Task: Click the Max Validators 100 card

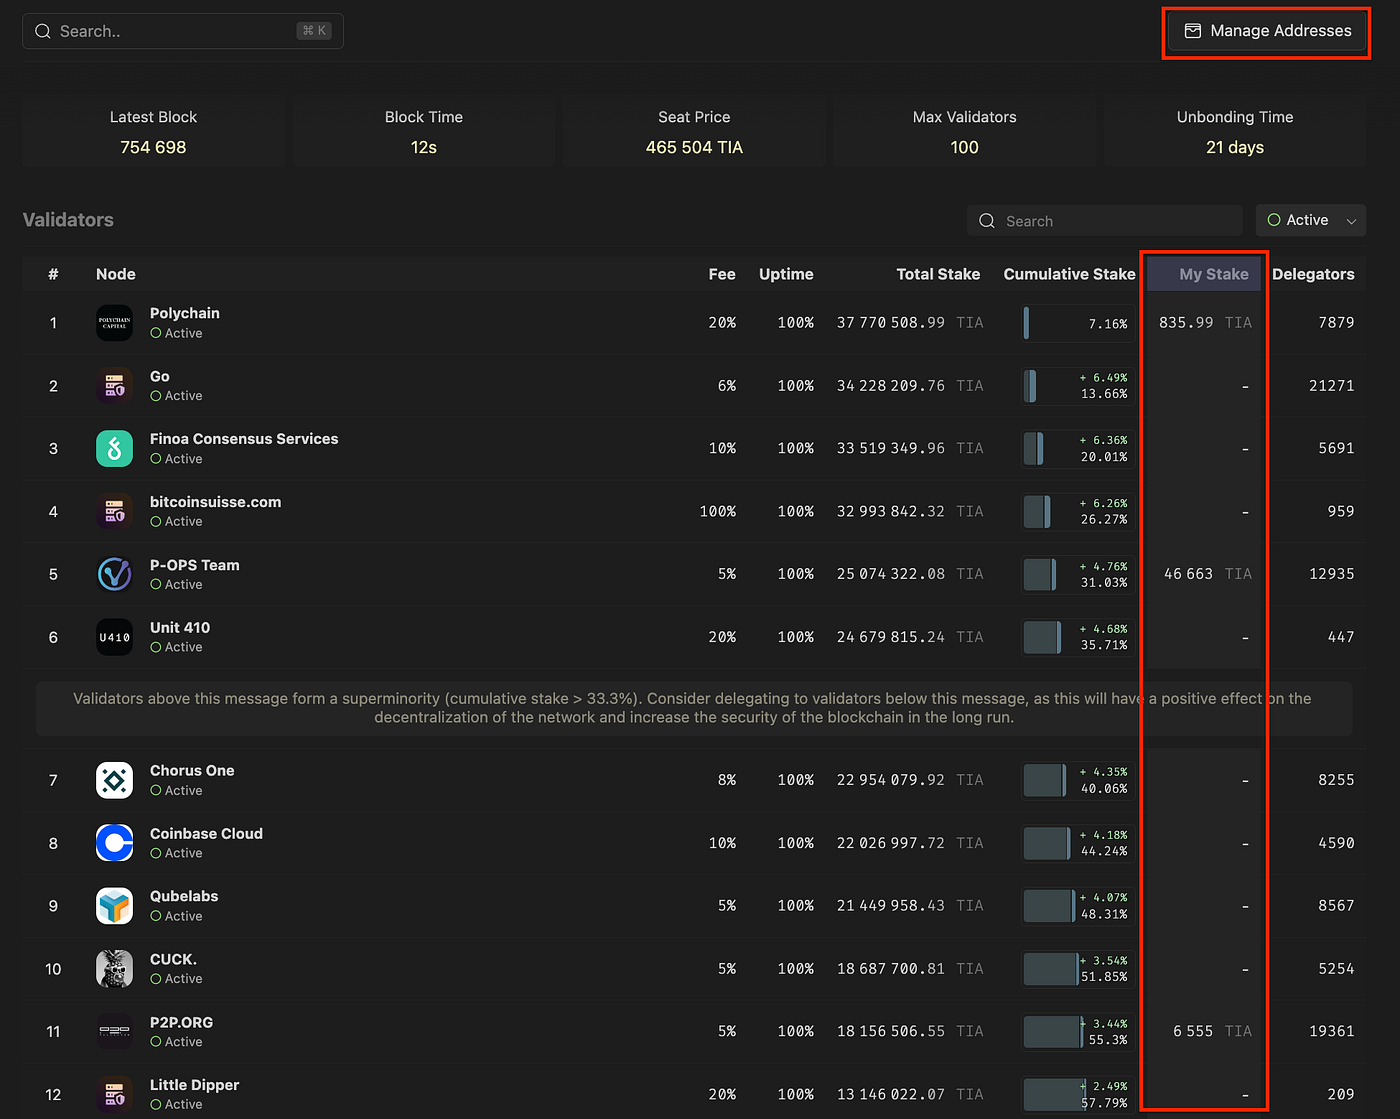Action: [x=964, y=132]
